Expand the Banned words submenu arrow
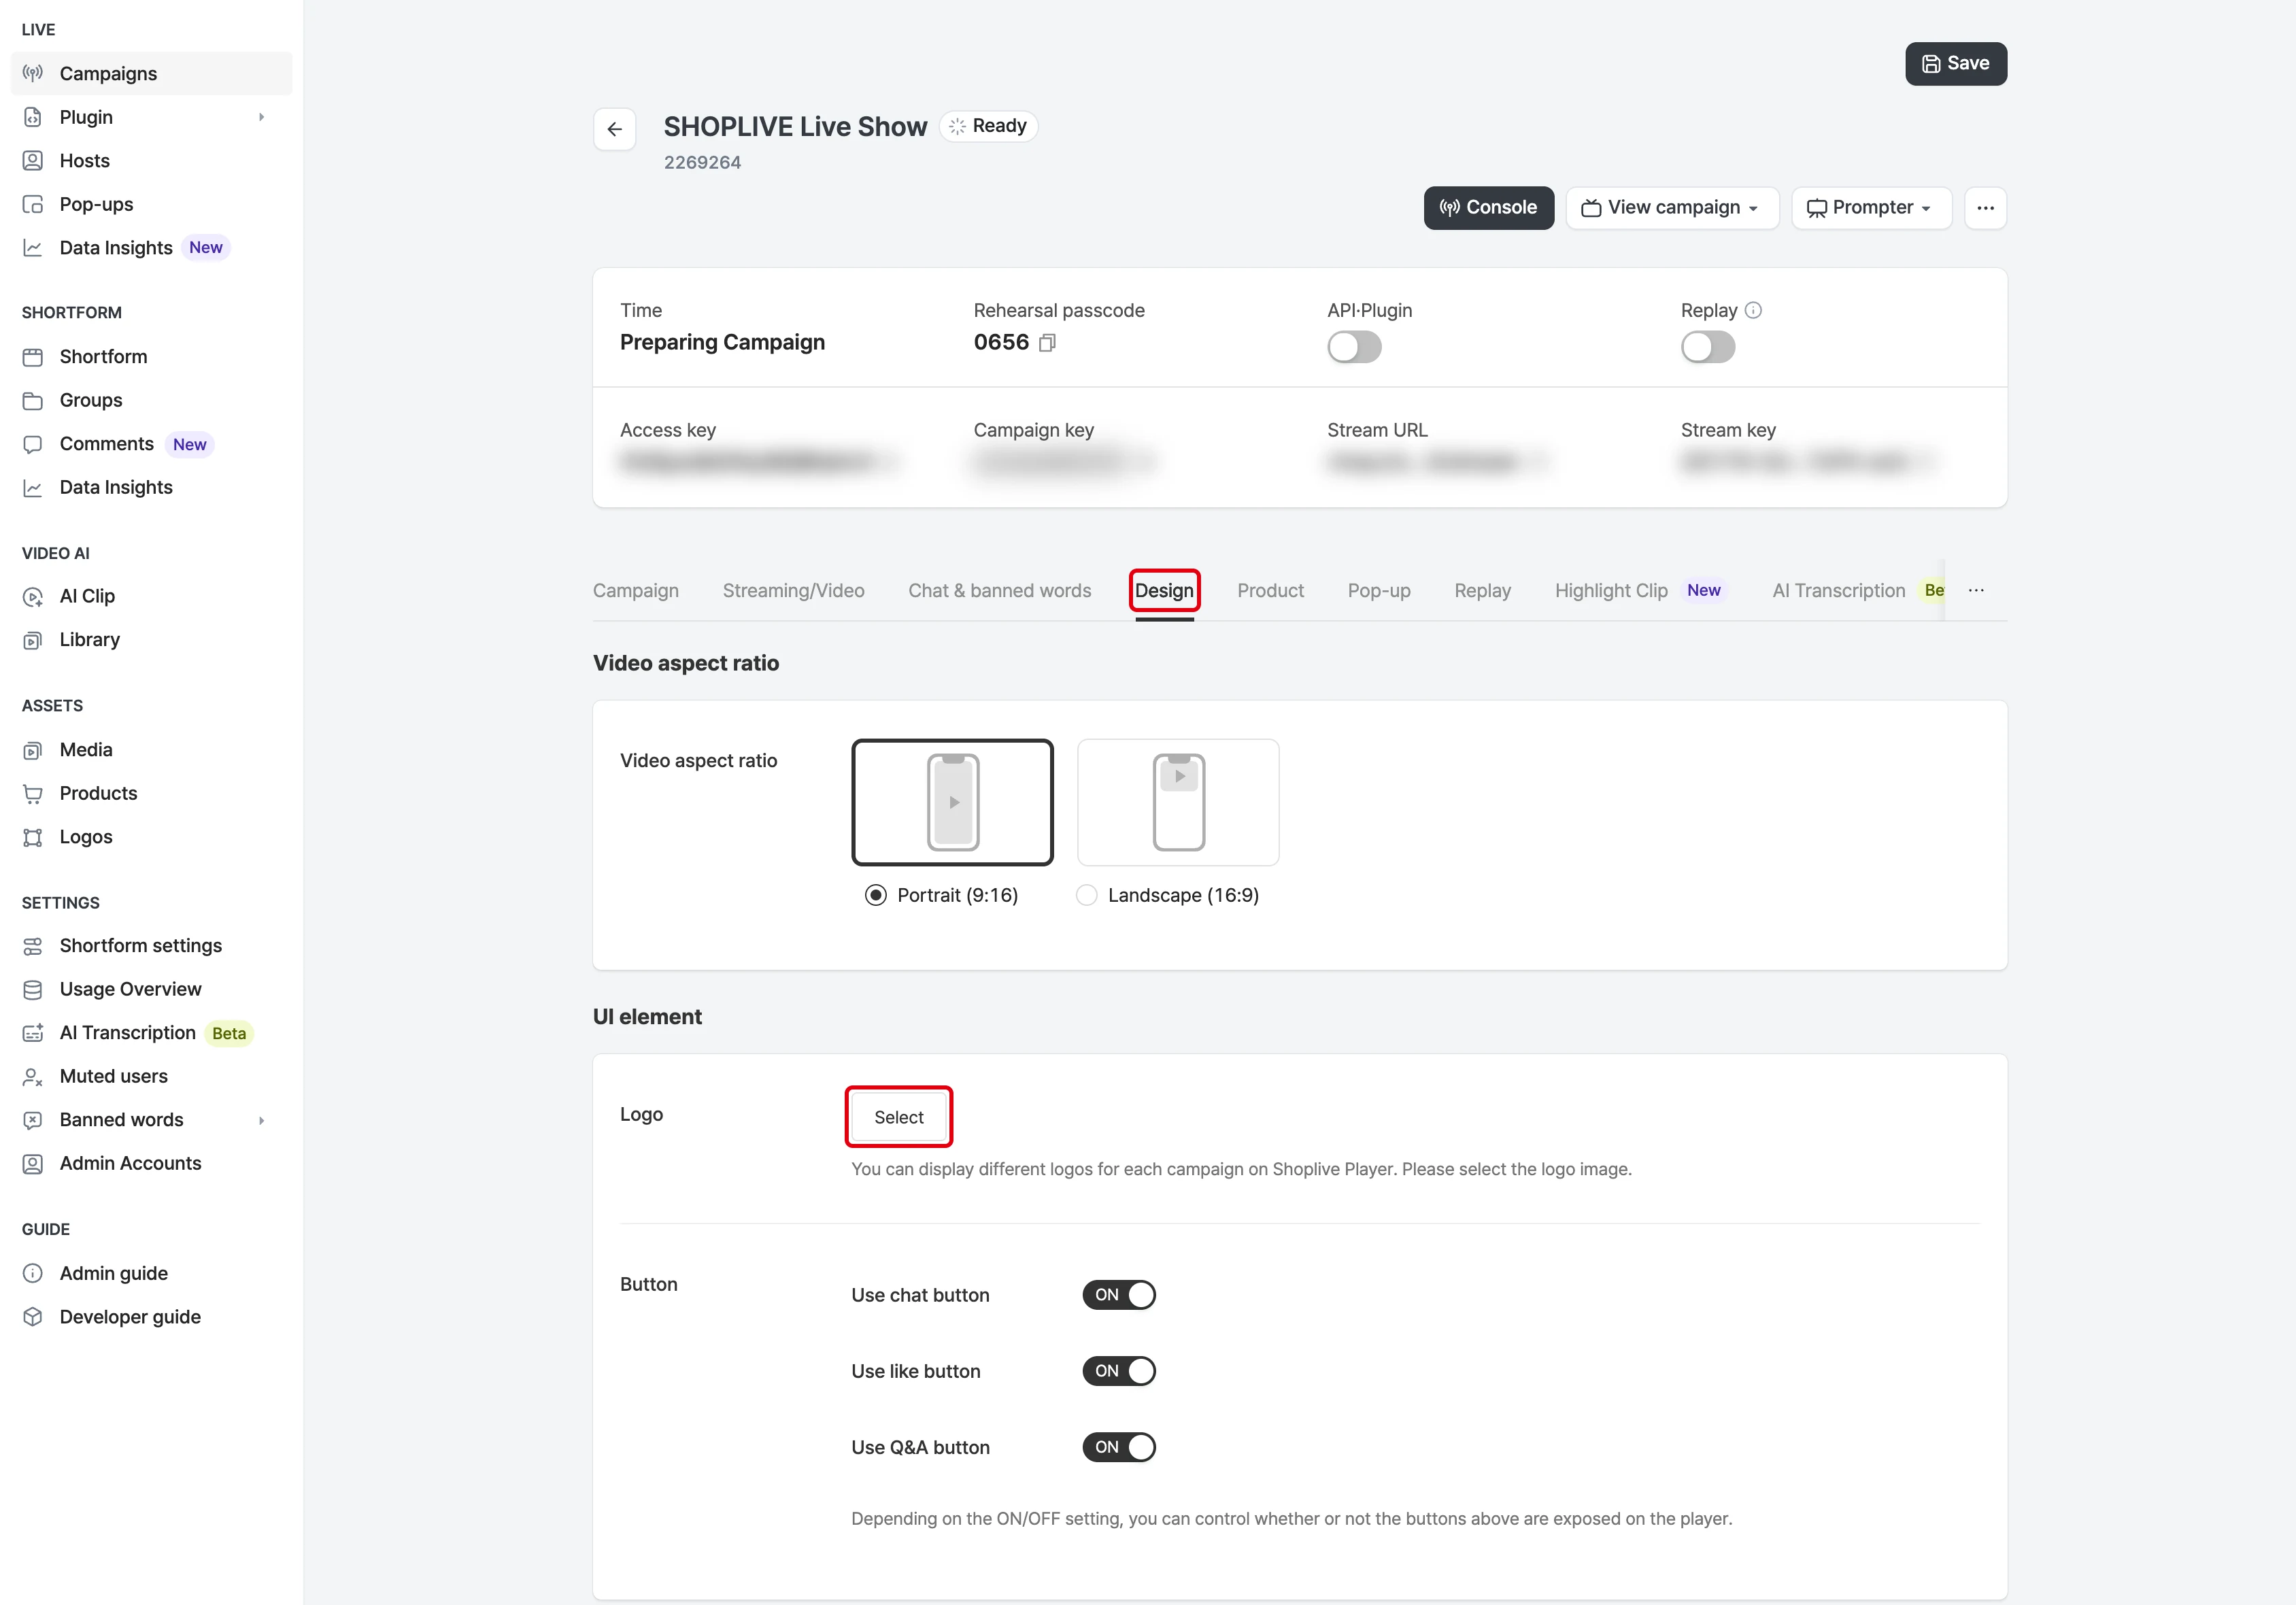This screenshot has height=1605, width=2296. 262,1120
